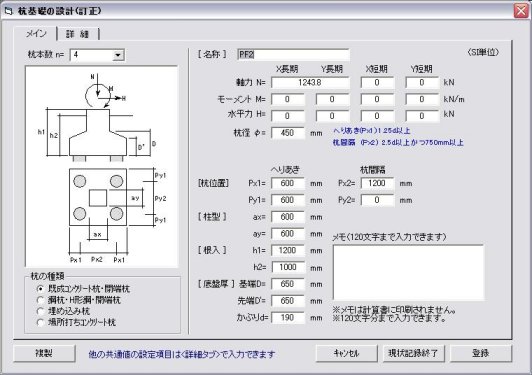Switch to the 詳細 tab
Viewport: 532px width, 375px height.
point(78,34)
